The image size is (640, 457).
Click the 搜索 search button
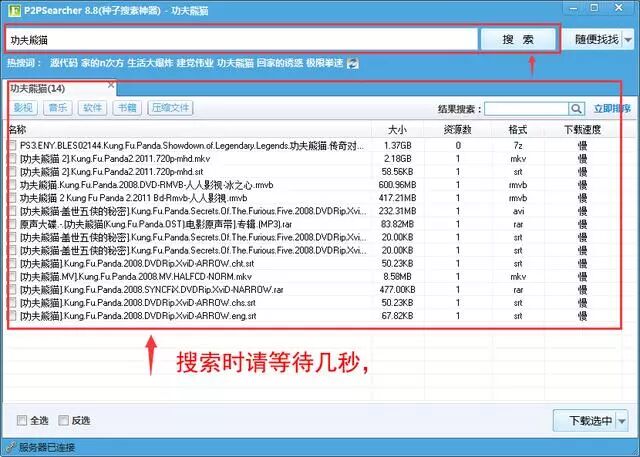pos(518,40)
